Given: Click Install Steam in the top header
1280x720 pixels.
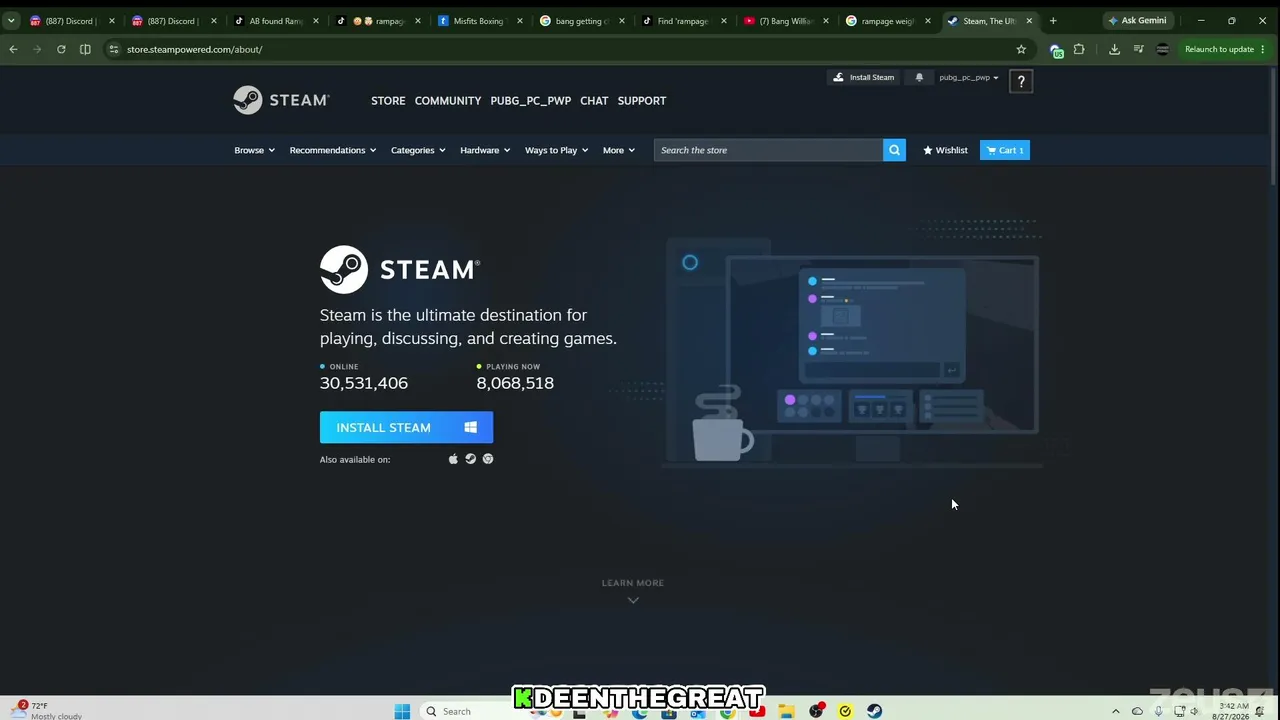Looking at the screenshot, I should tap(864, 77).
